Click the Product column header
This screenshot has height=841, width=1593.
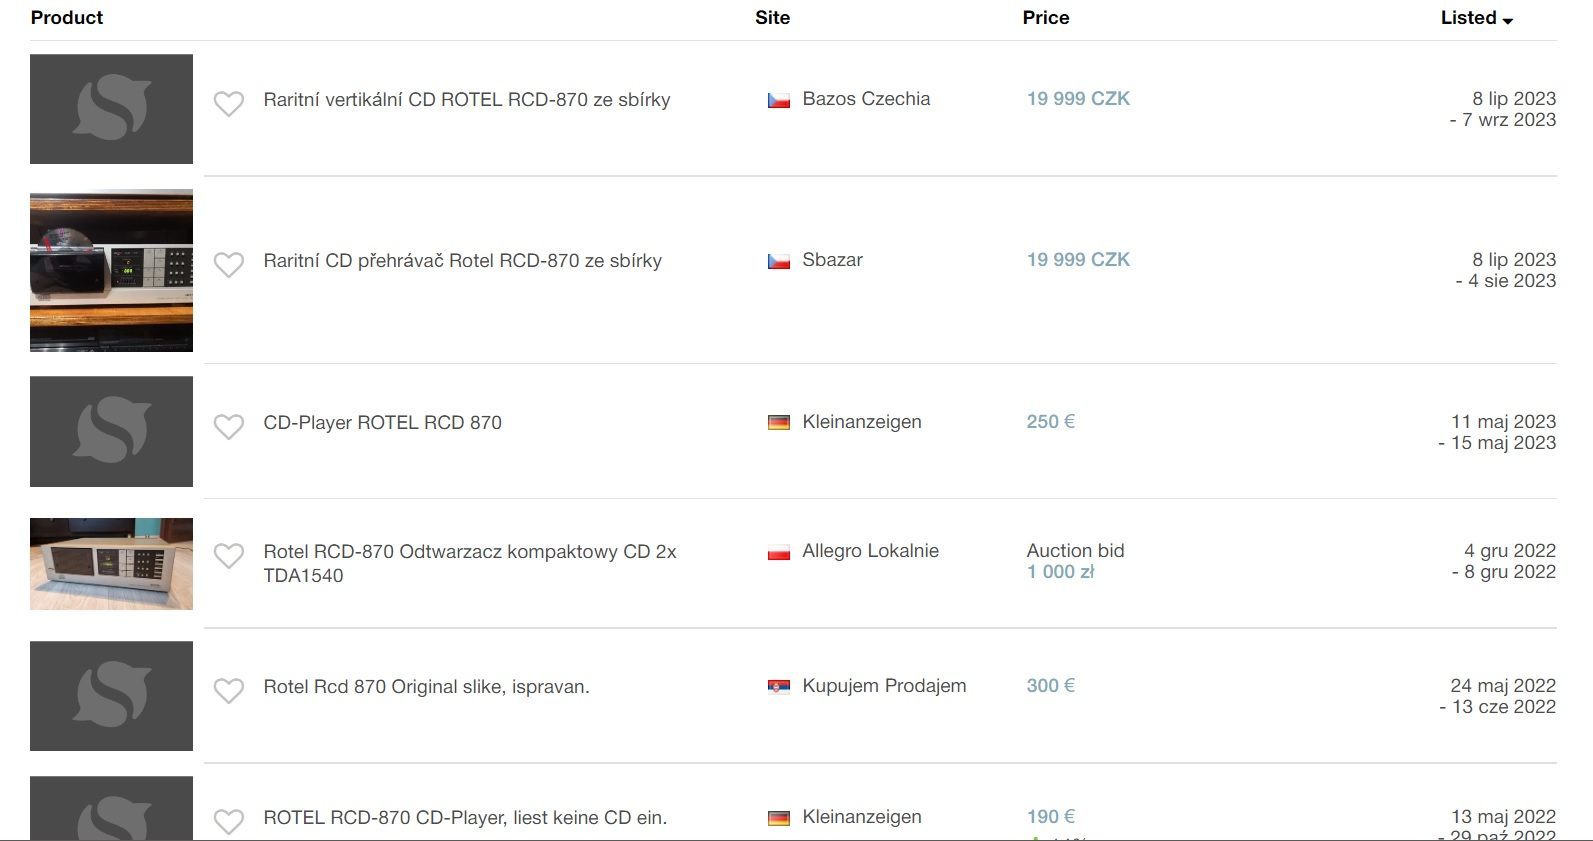[x=67, y=17]
